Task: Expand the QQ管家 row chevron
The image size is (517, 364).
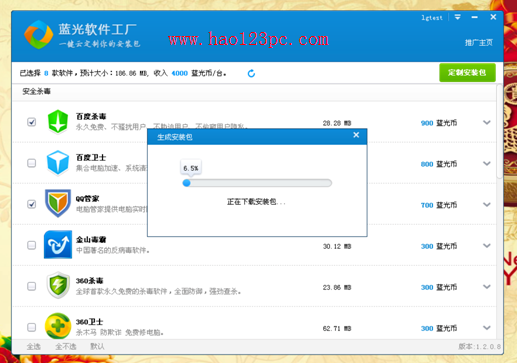Action: point(487,204)
